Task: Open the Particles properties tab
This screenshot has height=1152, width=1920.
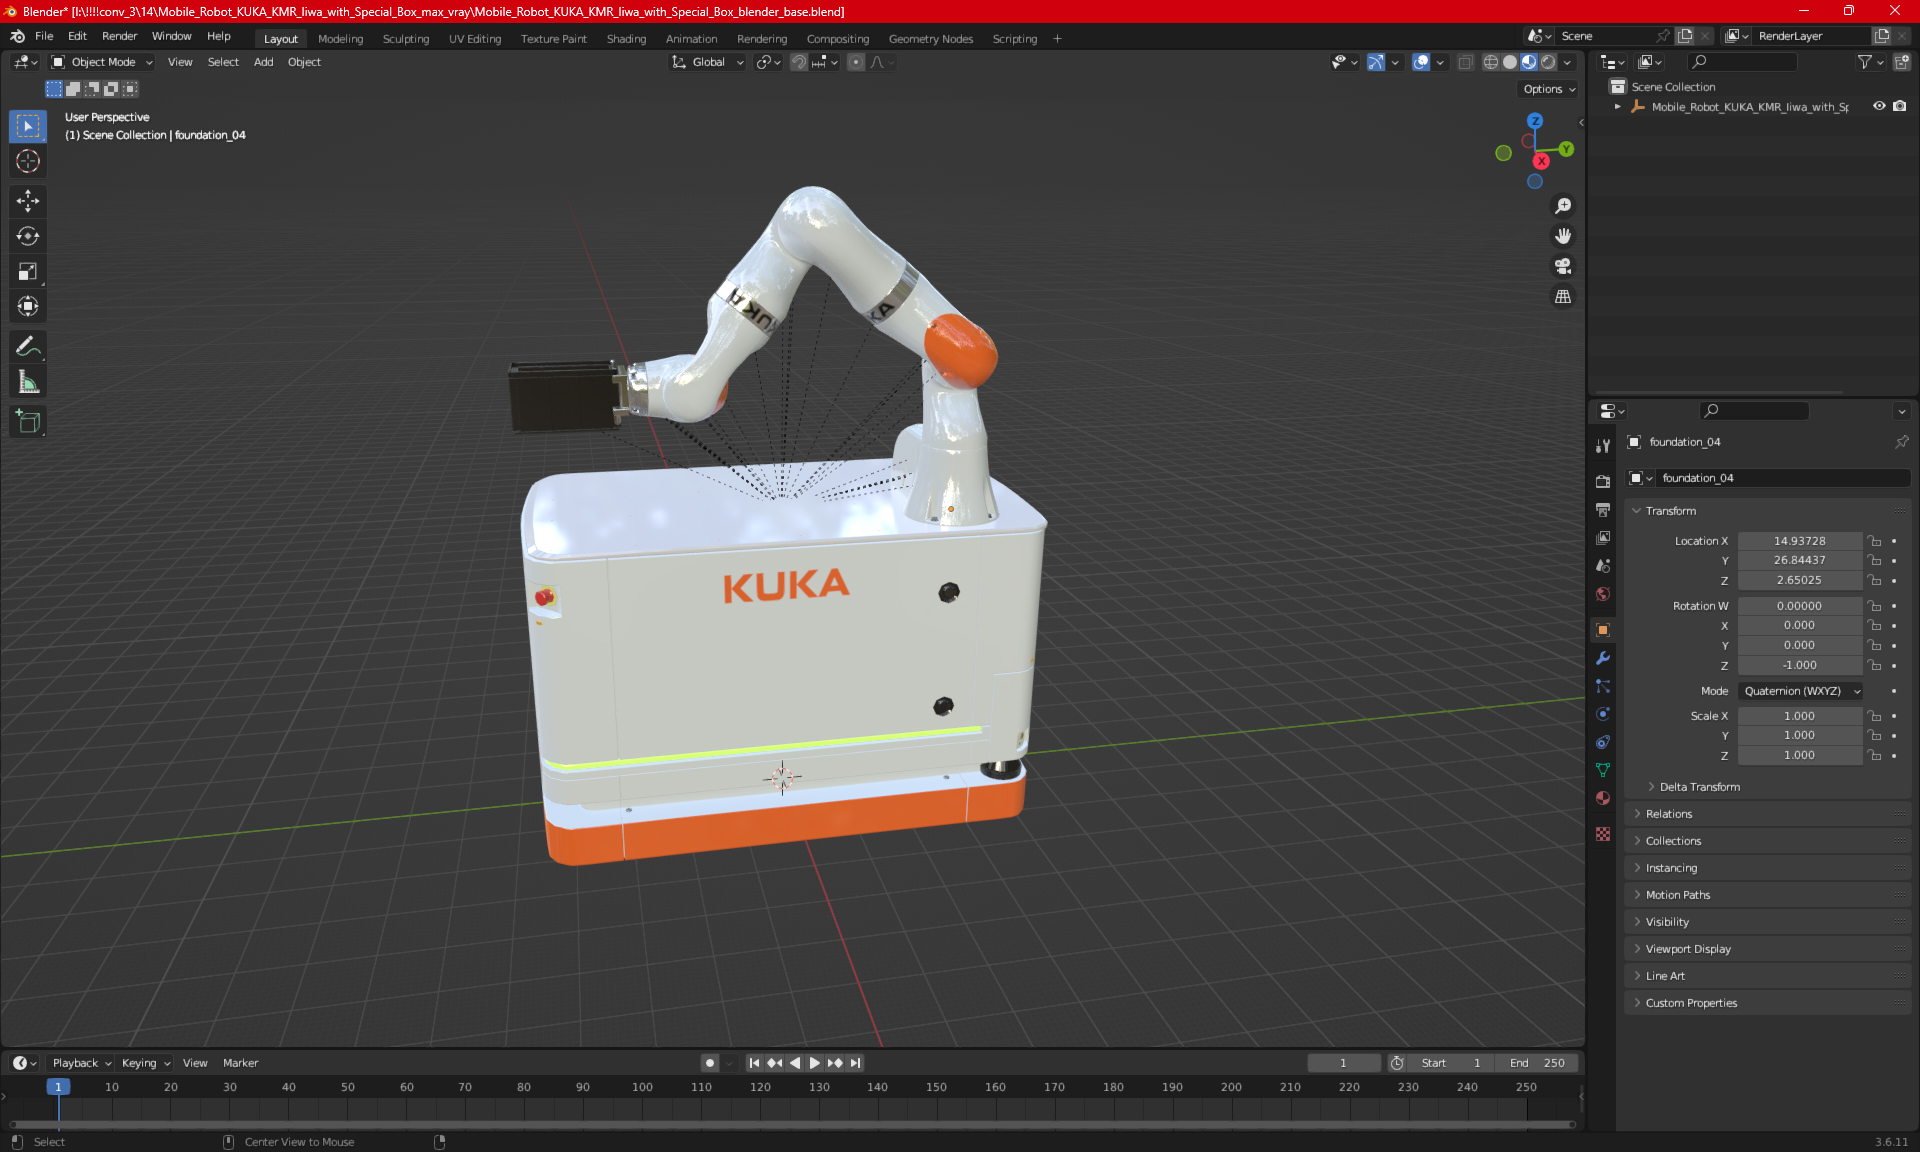Action: [1603, 686]
